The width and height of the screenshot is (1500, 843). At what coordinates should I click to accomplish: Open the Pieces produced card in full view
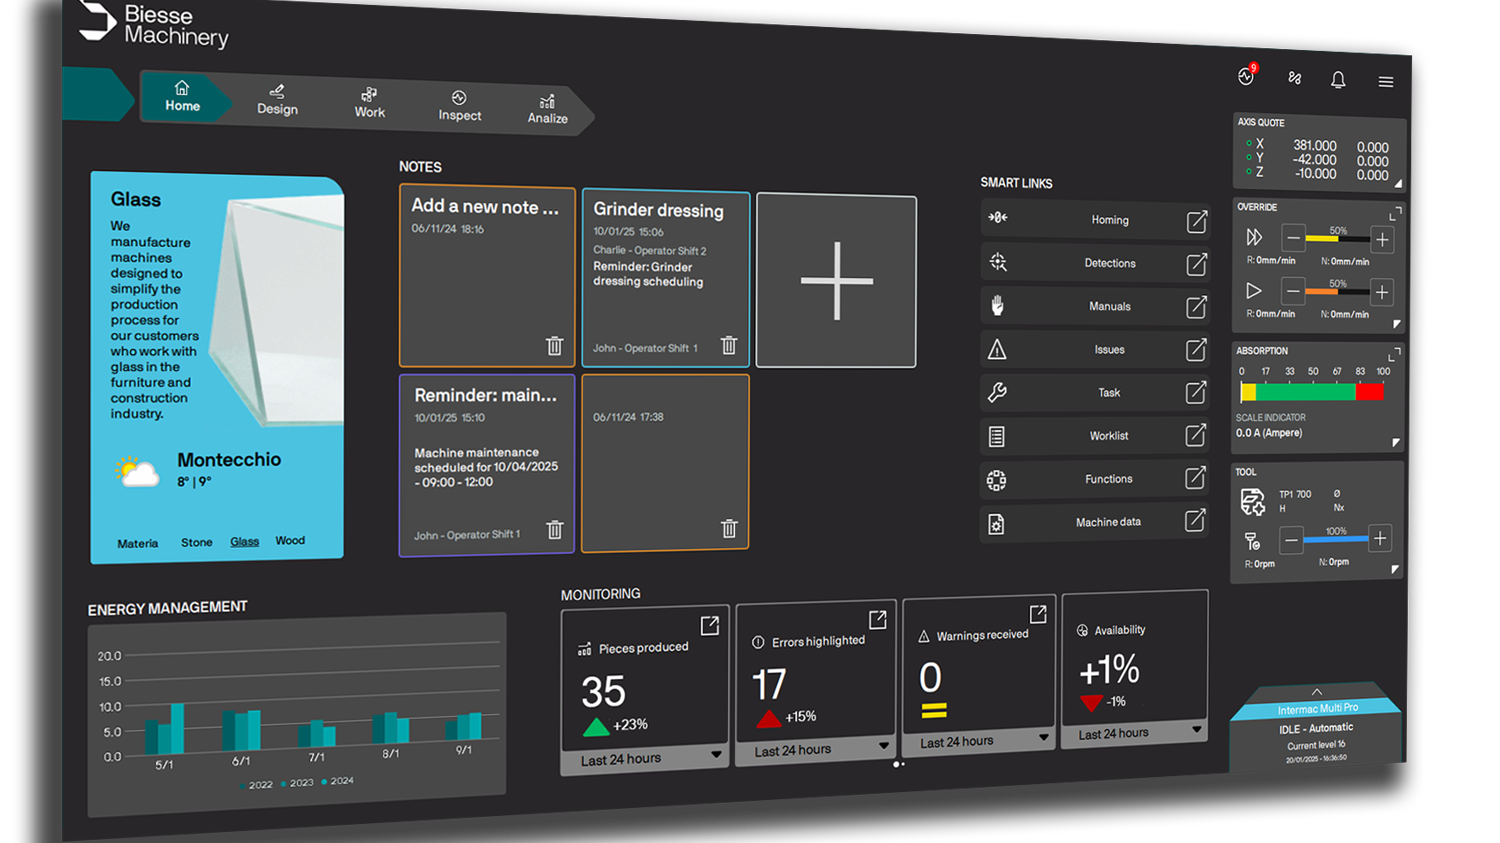click(709, 624)
